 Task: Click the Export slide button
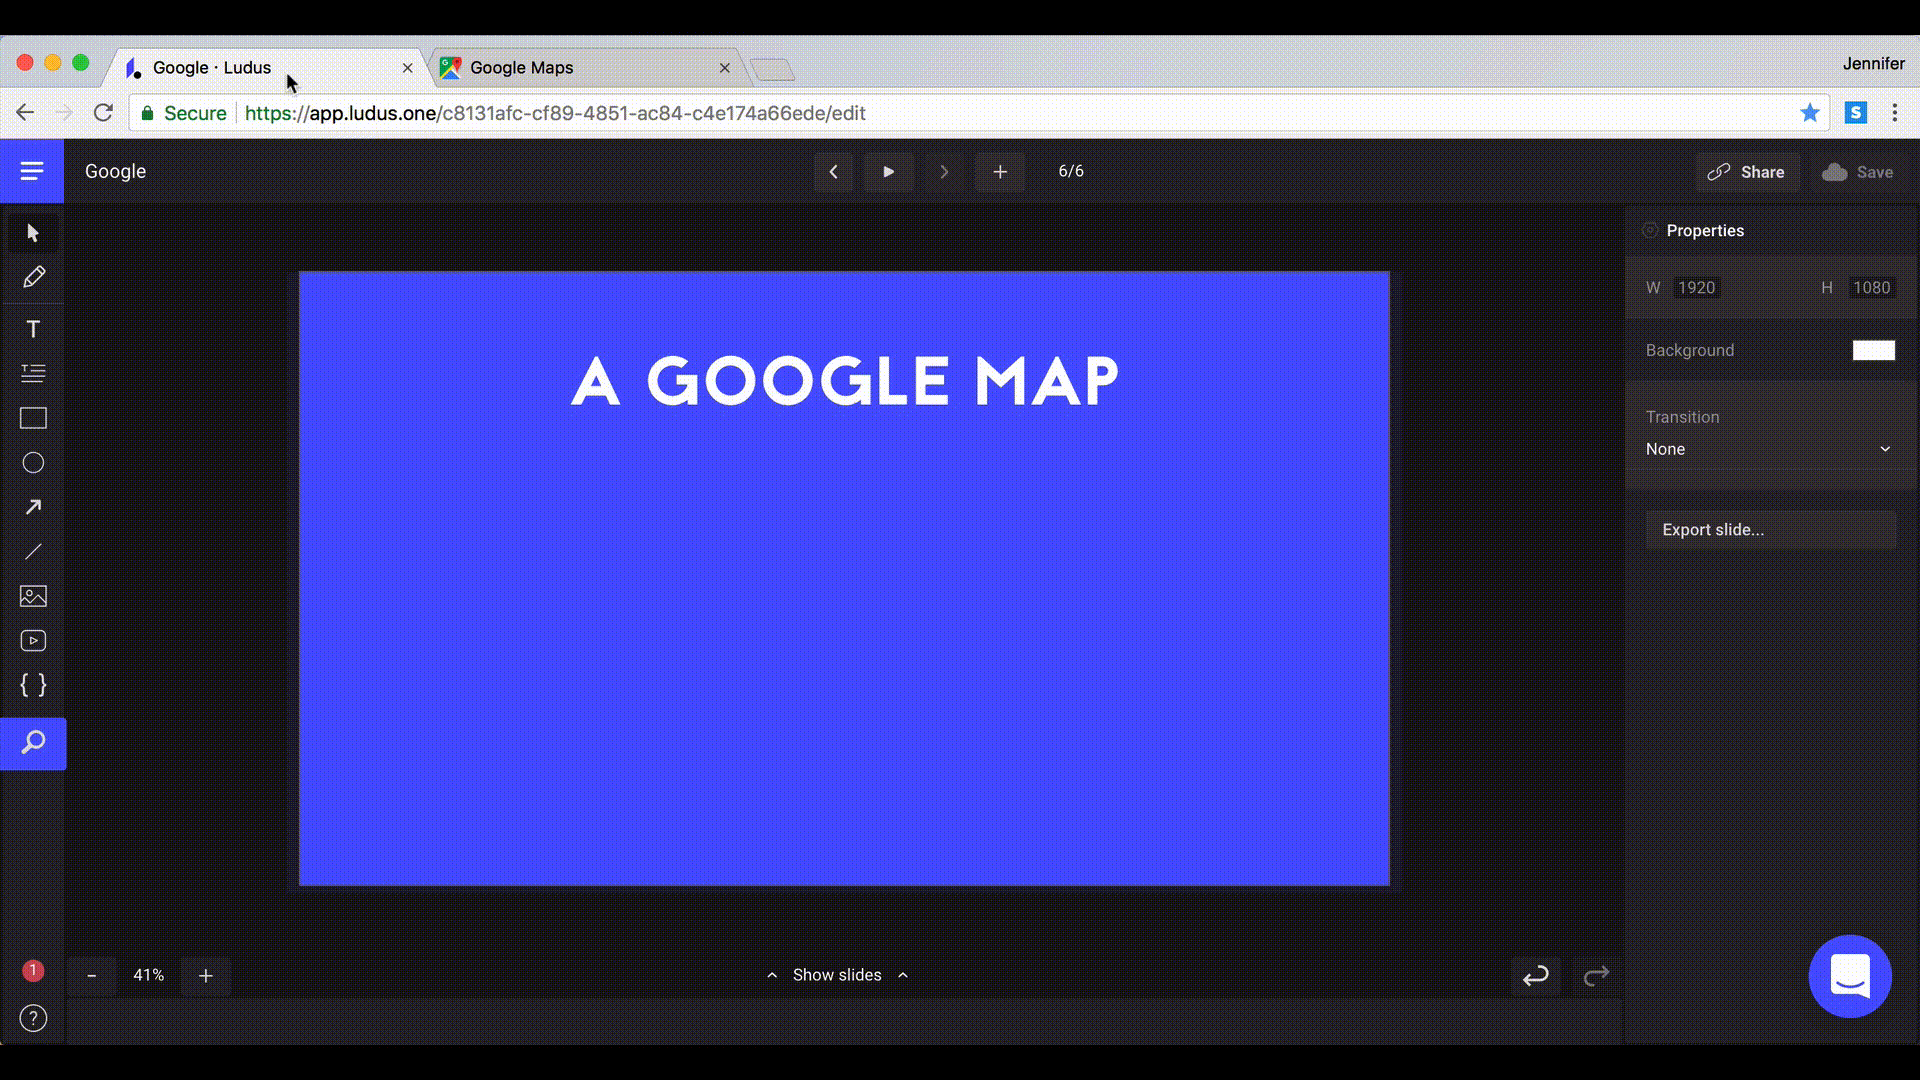click(x=1770, y=530)
